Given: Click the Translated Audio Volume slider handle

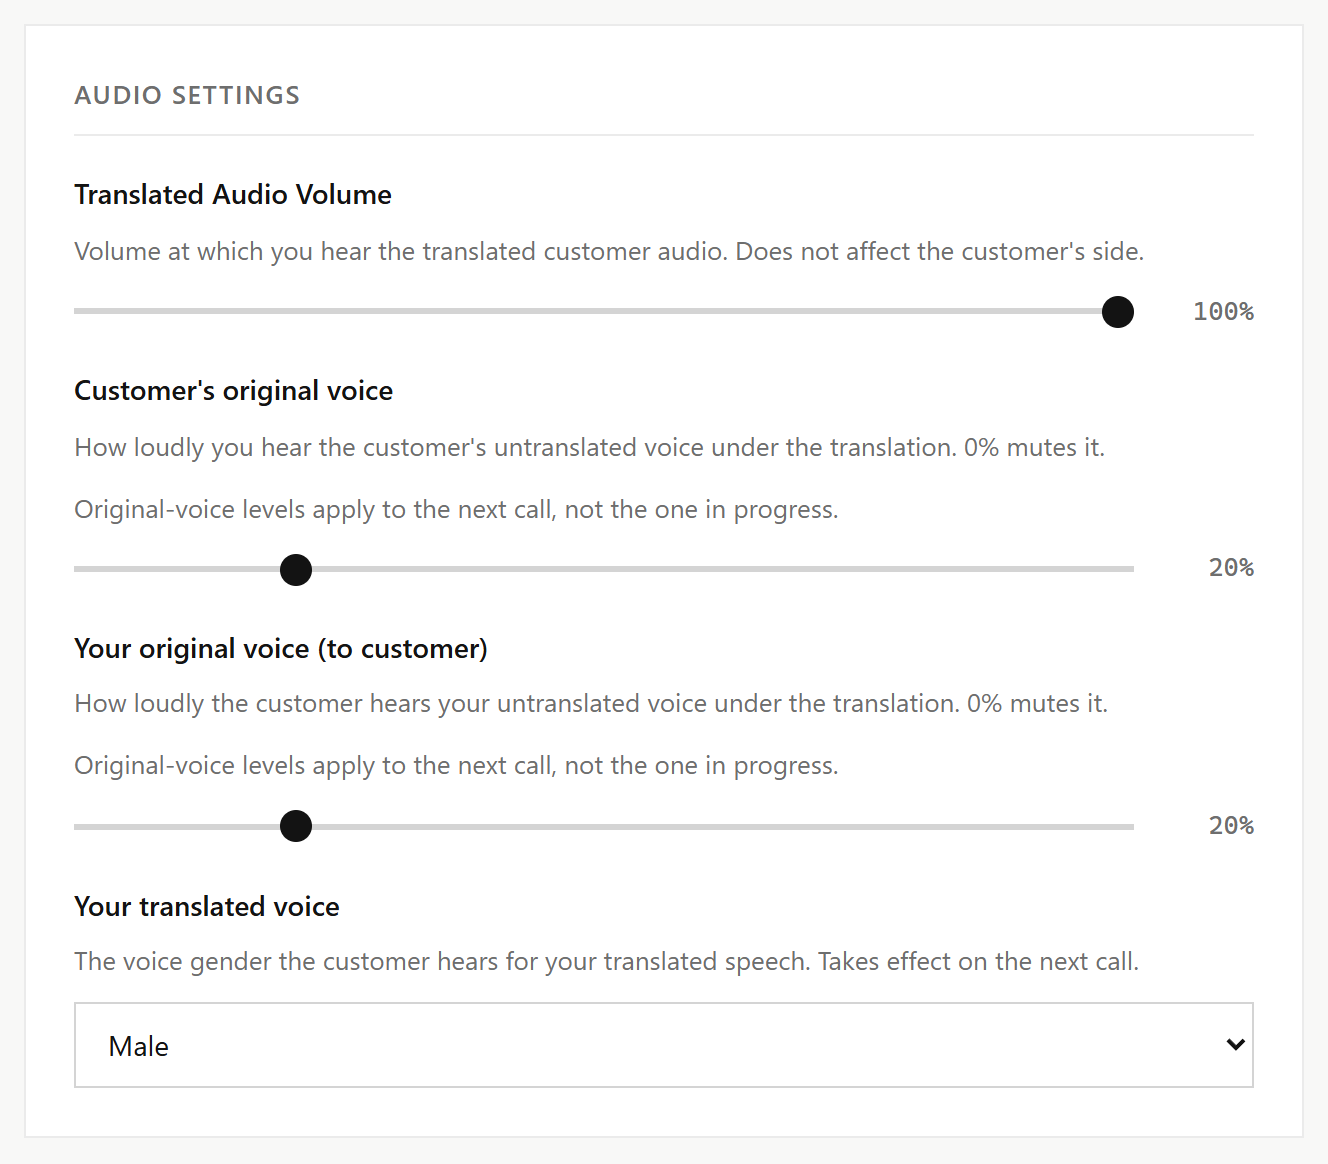Looking at the screenshot, I should pos(1117,312).
